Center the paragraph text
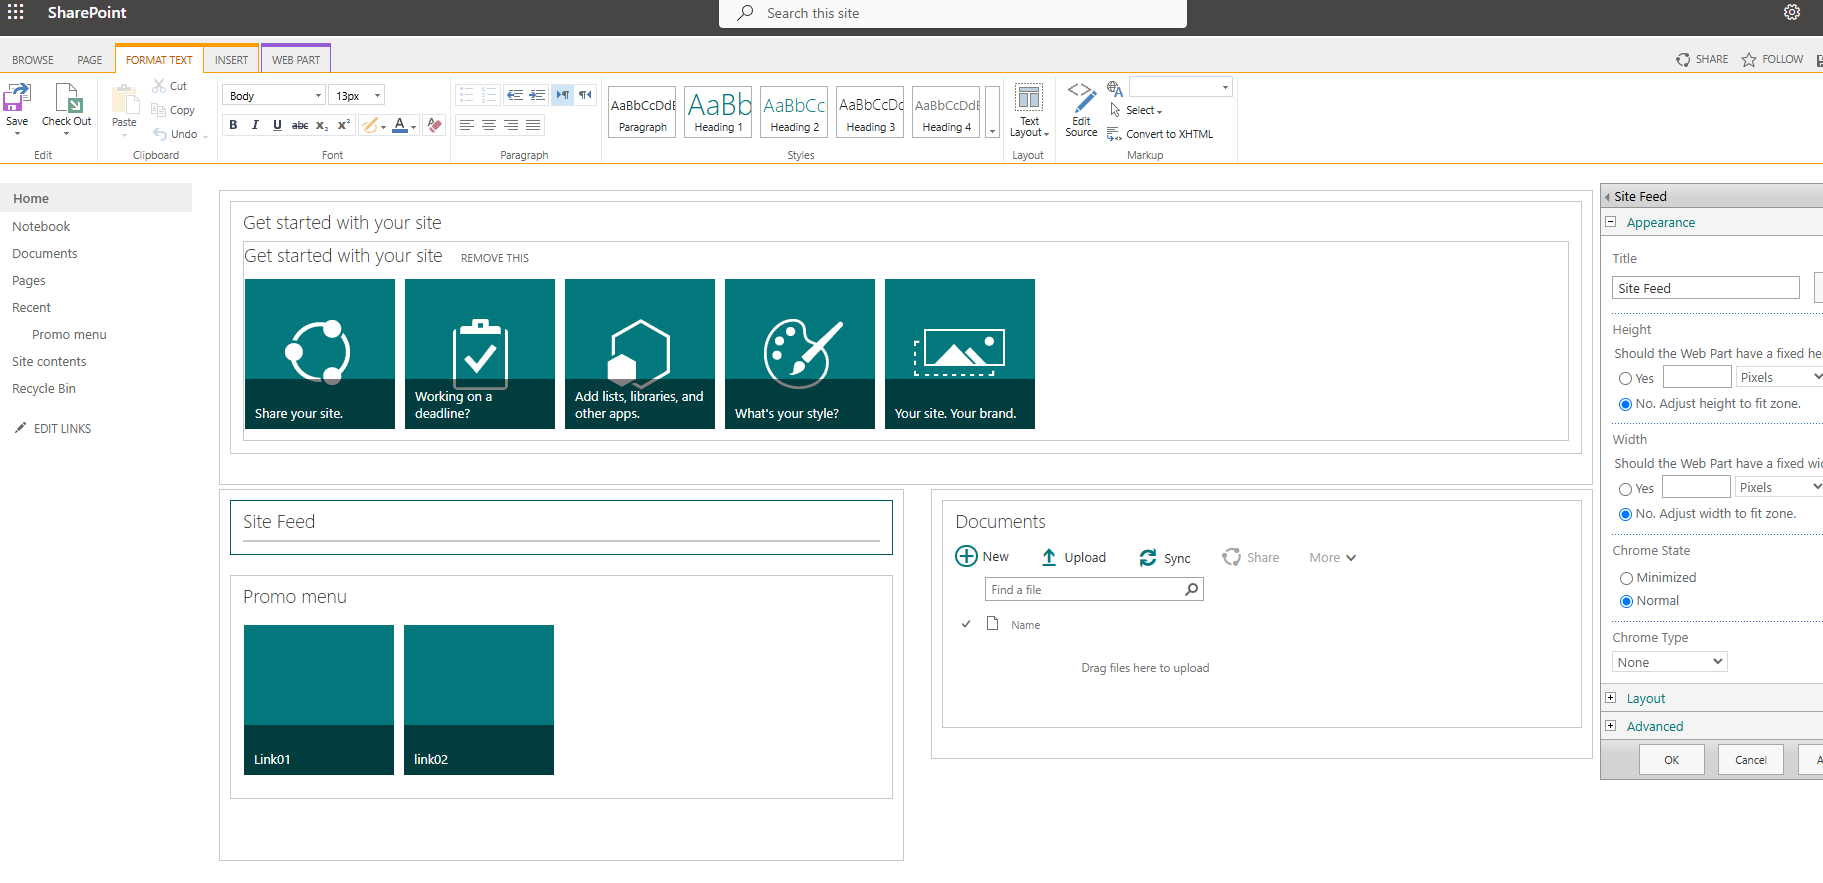Screen dimensions: 1823x883 (489, 125)
